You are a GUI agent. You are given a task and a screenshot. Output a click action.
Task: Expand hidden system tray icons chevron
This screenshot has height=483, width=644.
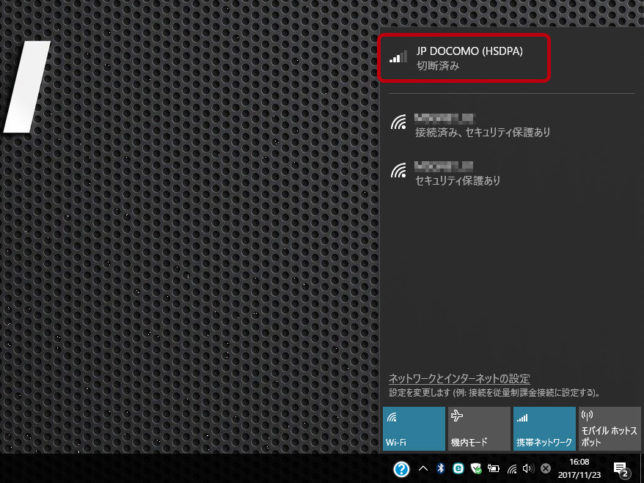coord(423,469)
